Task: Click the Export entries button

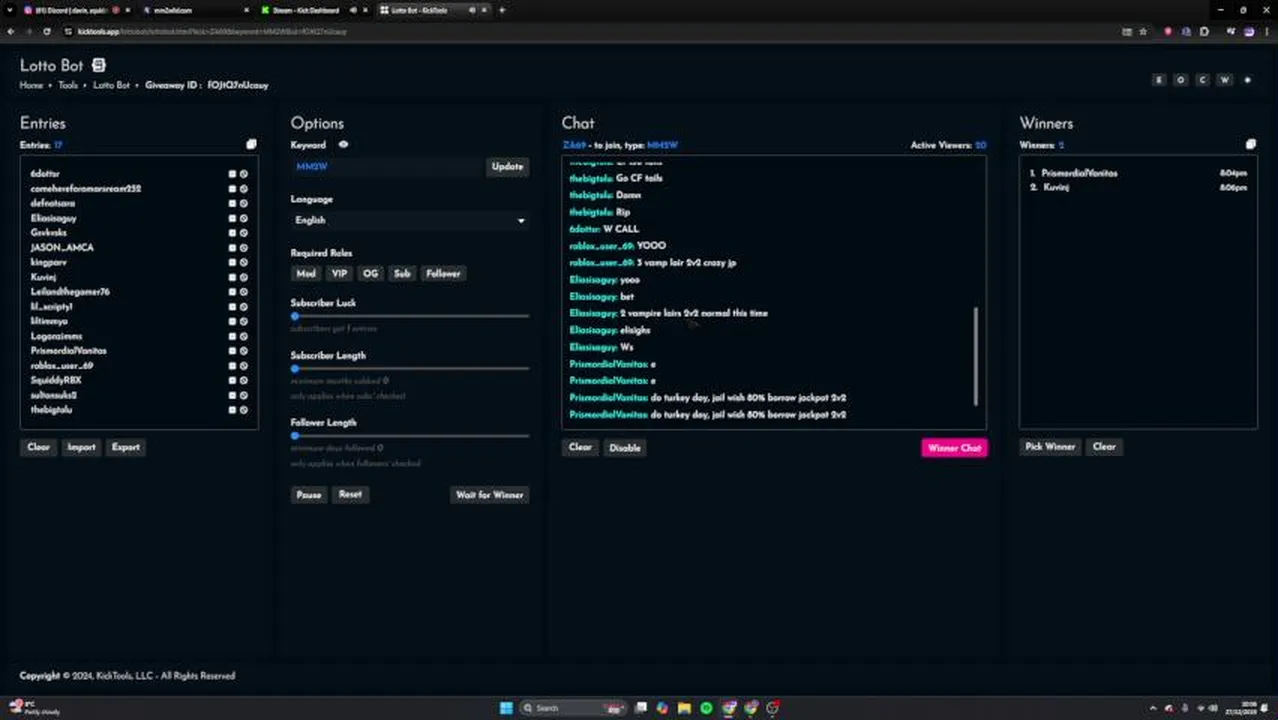Action: coord(126,447)
